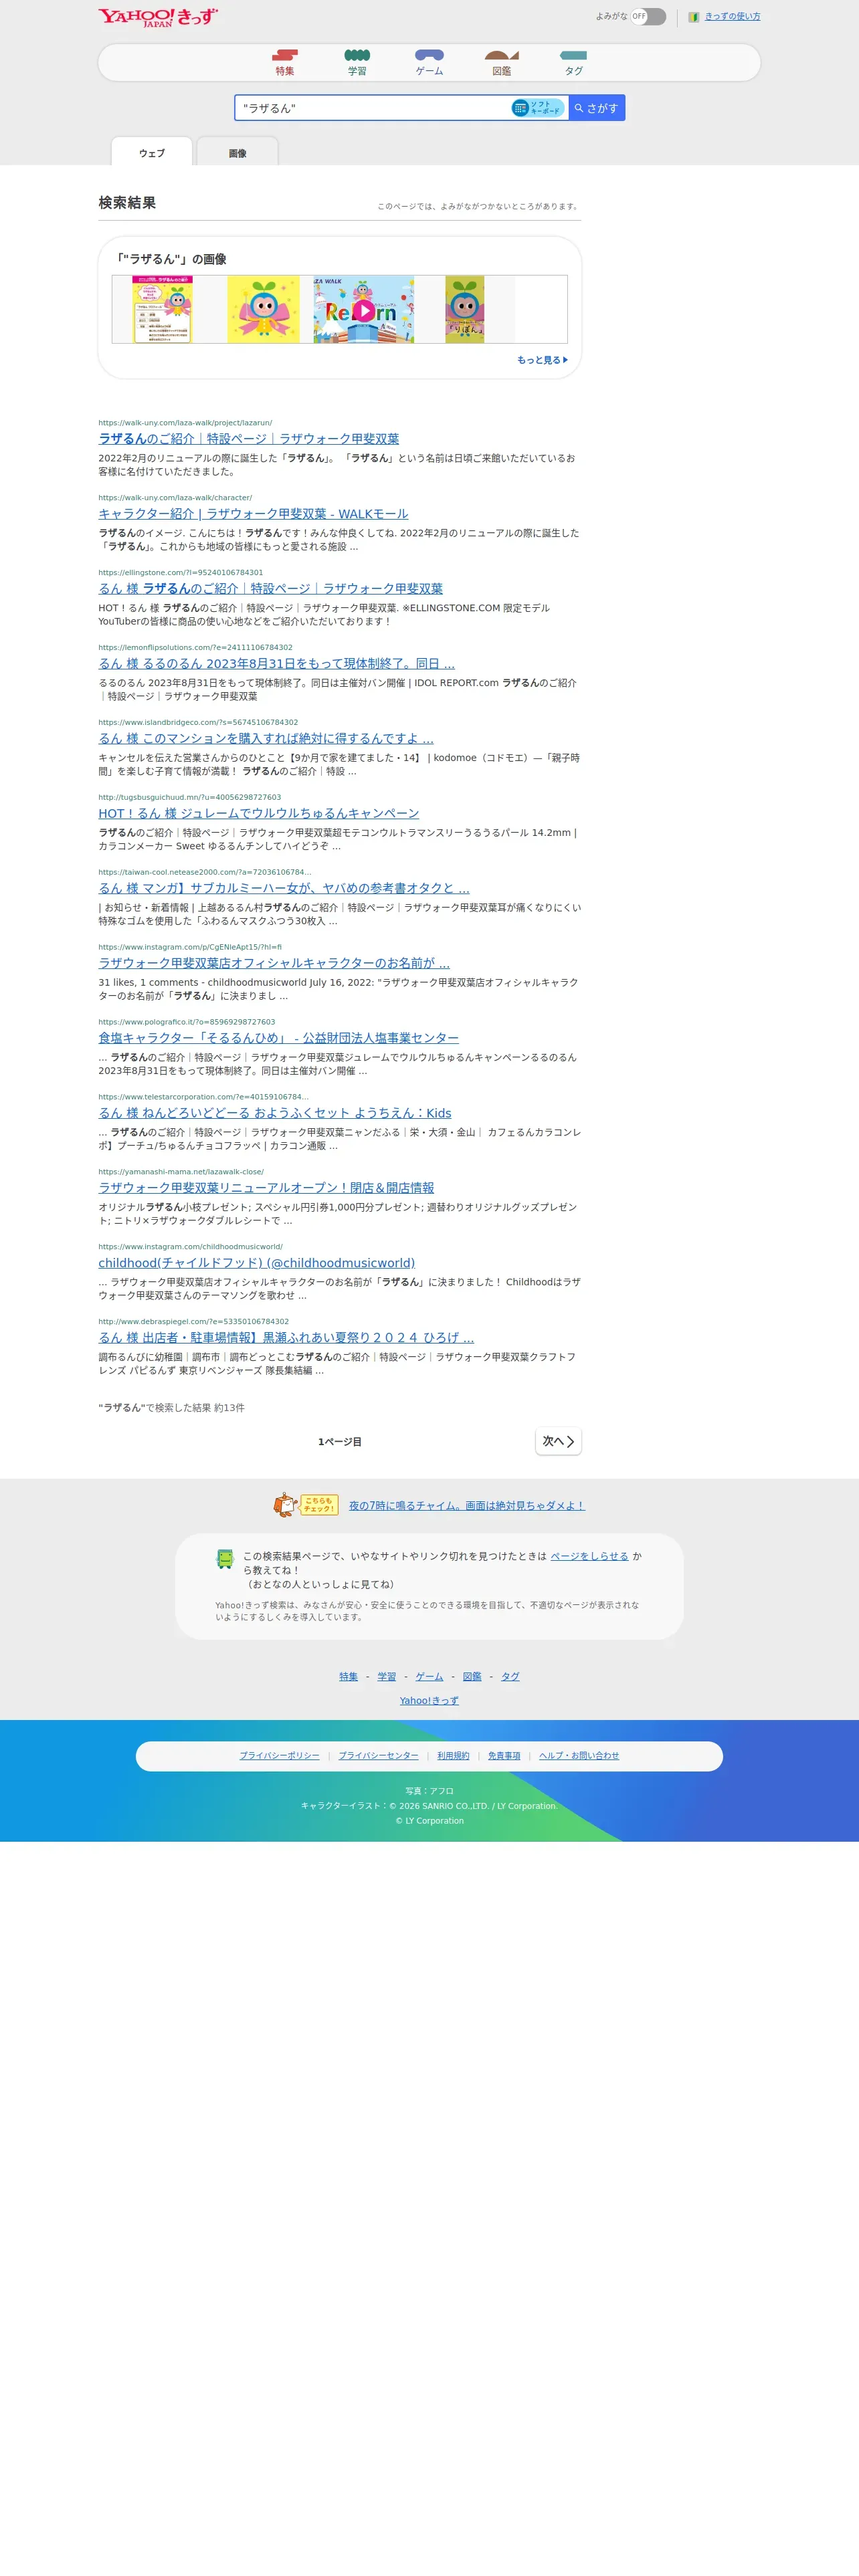Open 夜の7時に鳴るチャイム link
Viewport: 859px width, 2576px height.
point(467,1506)
